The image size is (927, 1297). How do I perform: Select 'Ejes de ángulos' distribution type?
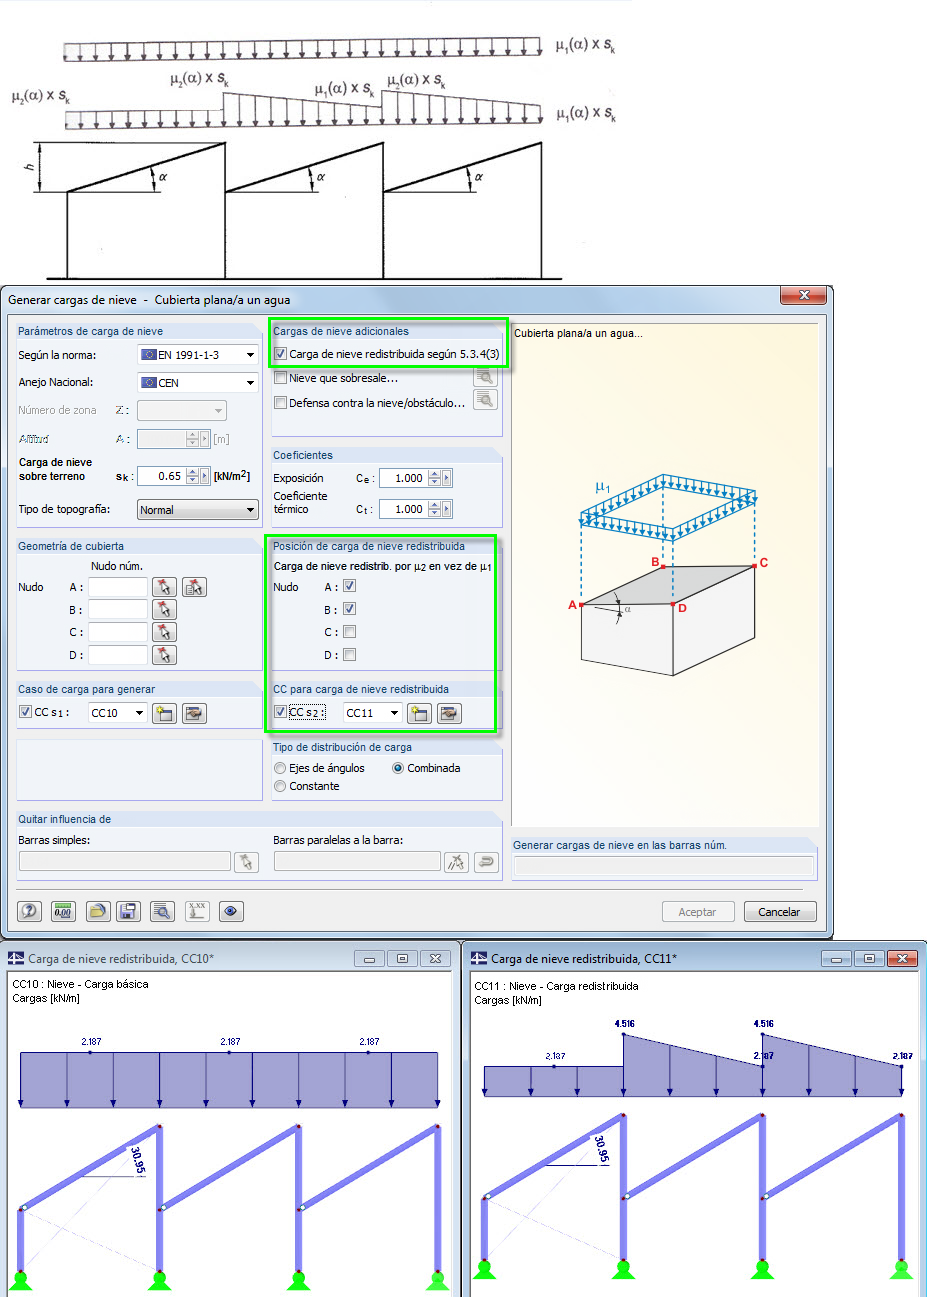(x=280, y=768)
